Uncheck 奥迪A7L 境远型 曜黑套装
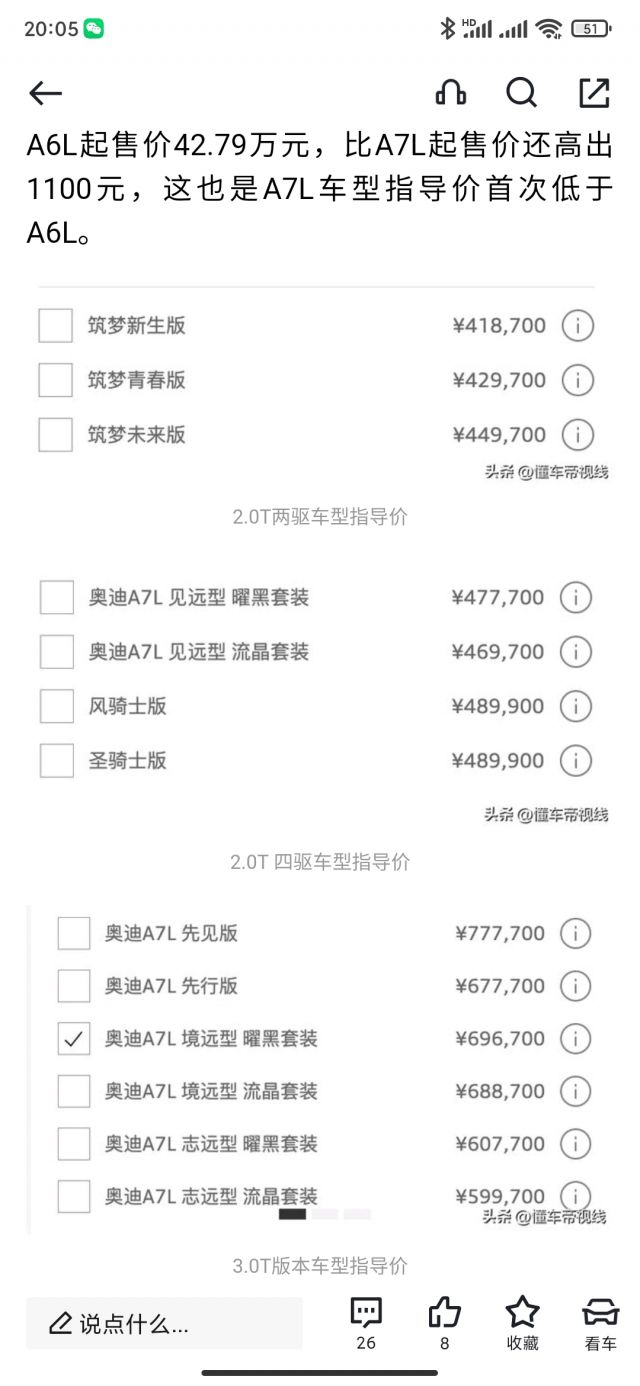 tap(72, 1038)
